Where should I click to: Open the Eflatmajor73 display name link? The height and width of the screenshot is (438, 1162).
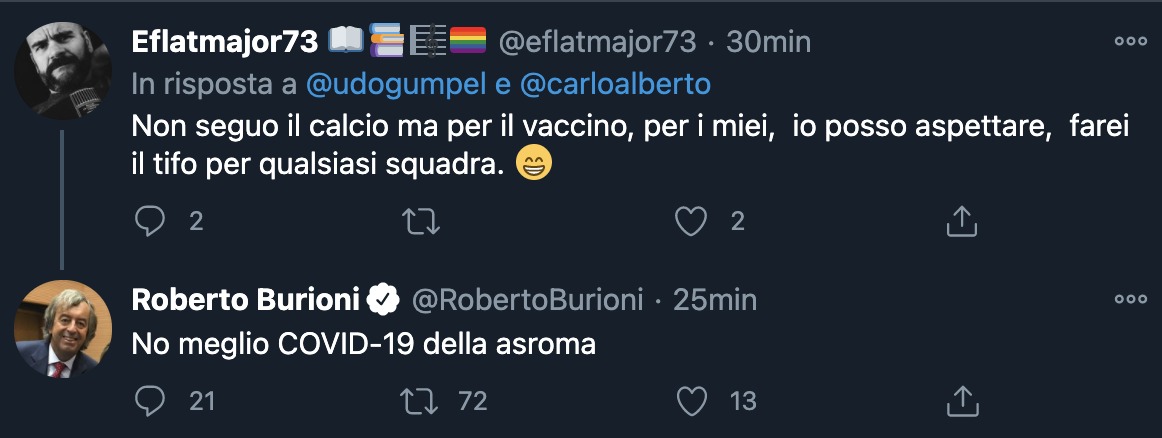click(x=225, y=42)
